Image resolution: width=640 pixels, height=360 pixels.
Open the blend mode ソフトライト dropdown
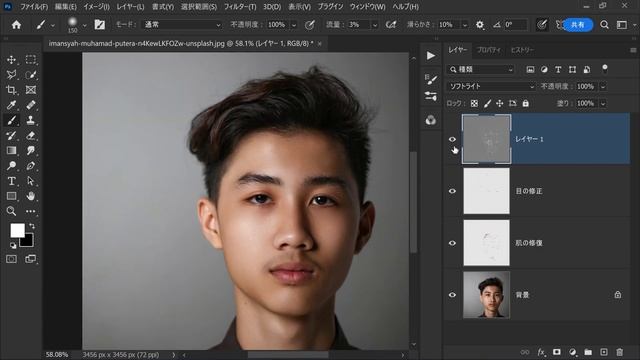[491, 86]
